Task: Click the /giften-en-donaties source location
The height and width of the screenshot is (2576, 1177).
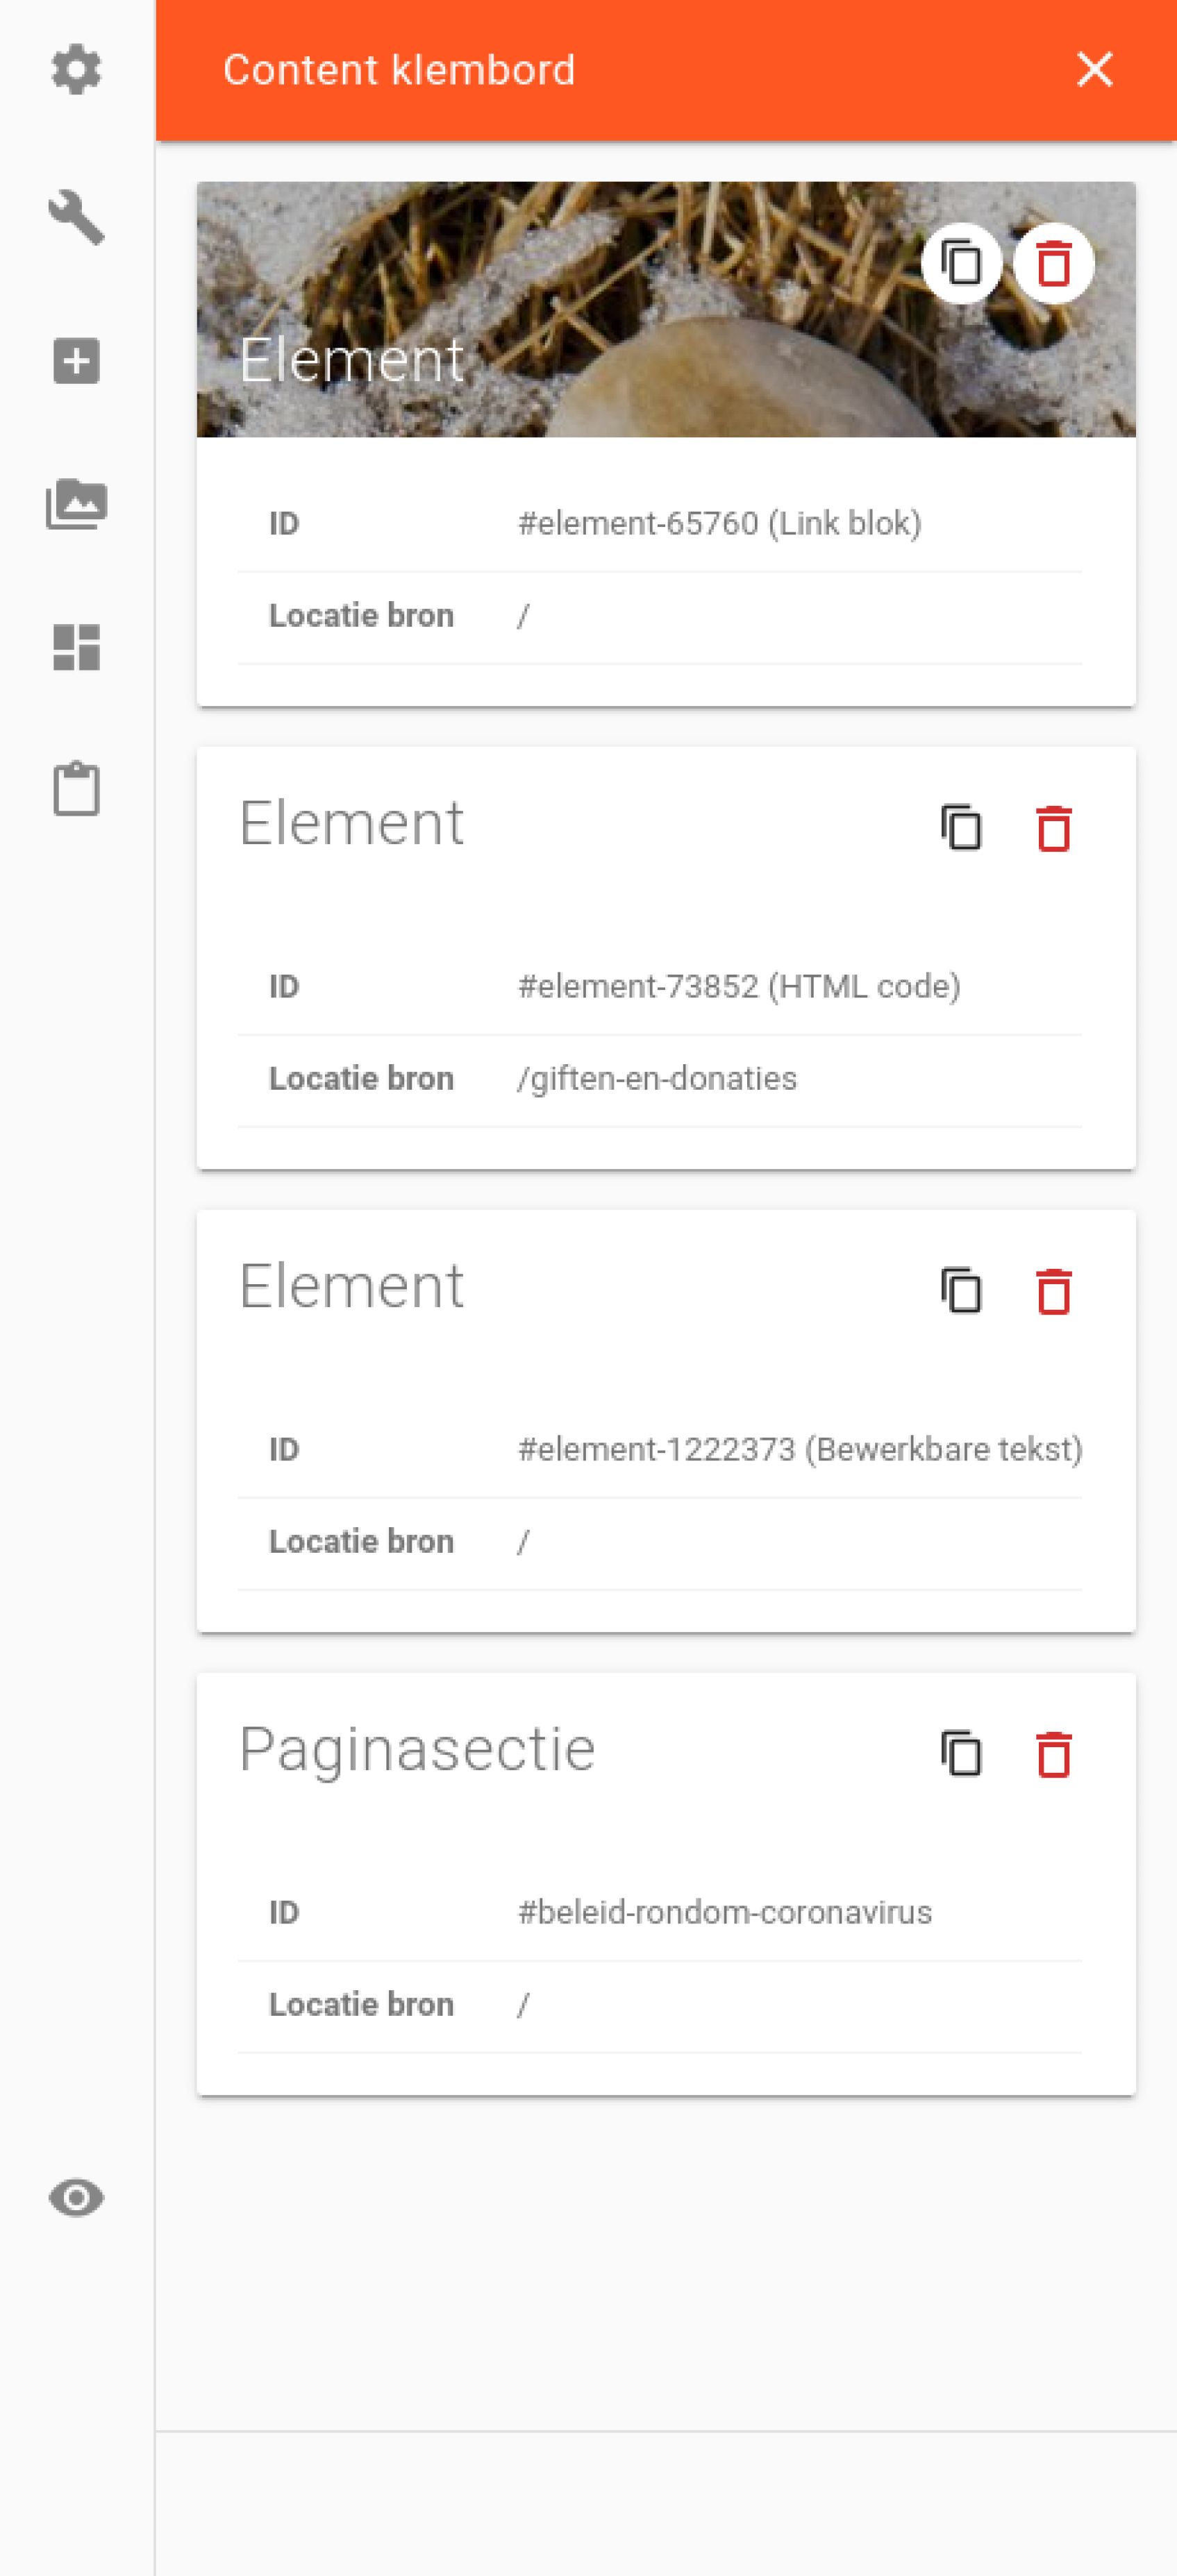Action: pos(657,1078)
